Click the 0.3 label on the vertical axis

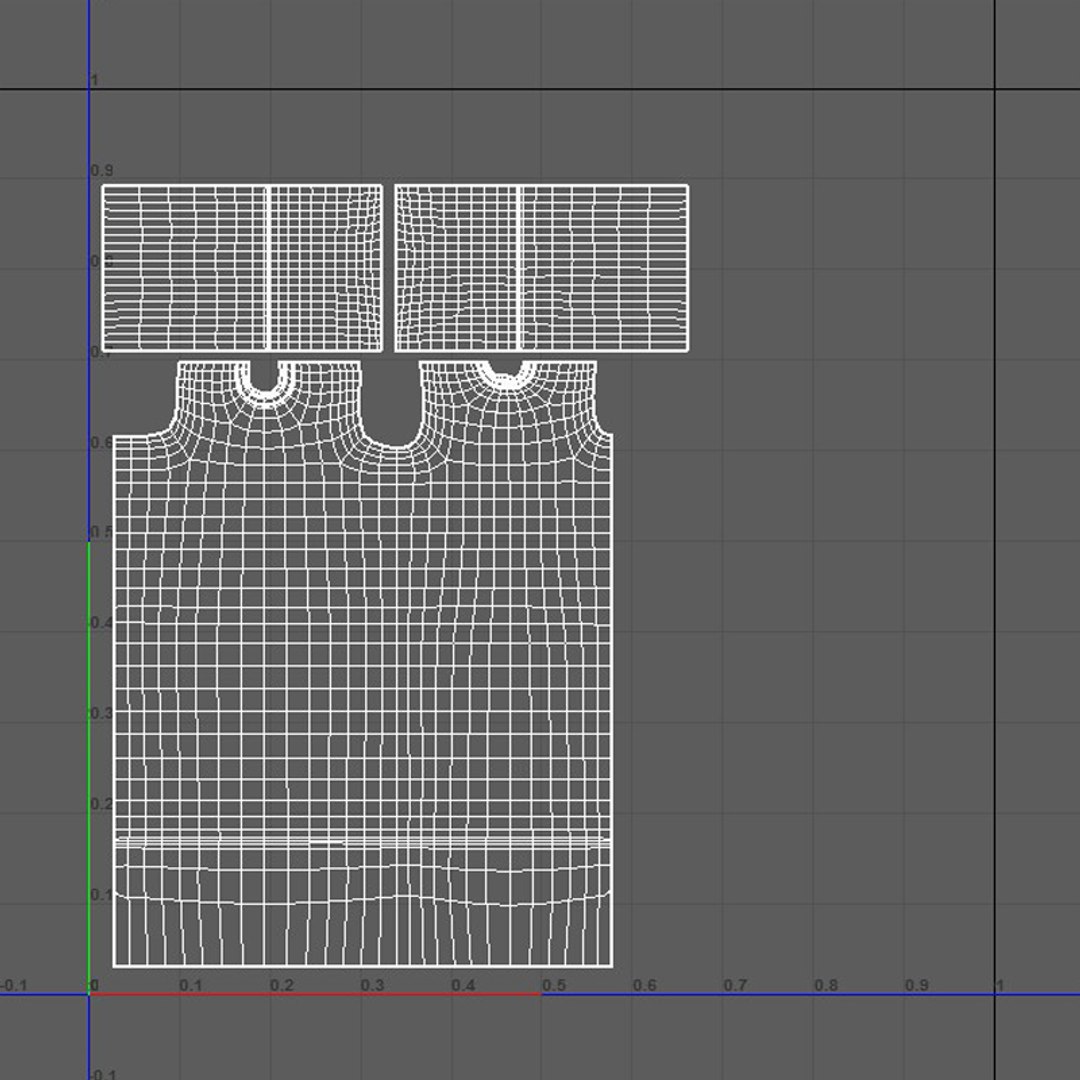102,713
